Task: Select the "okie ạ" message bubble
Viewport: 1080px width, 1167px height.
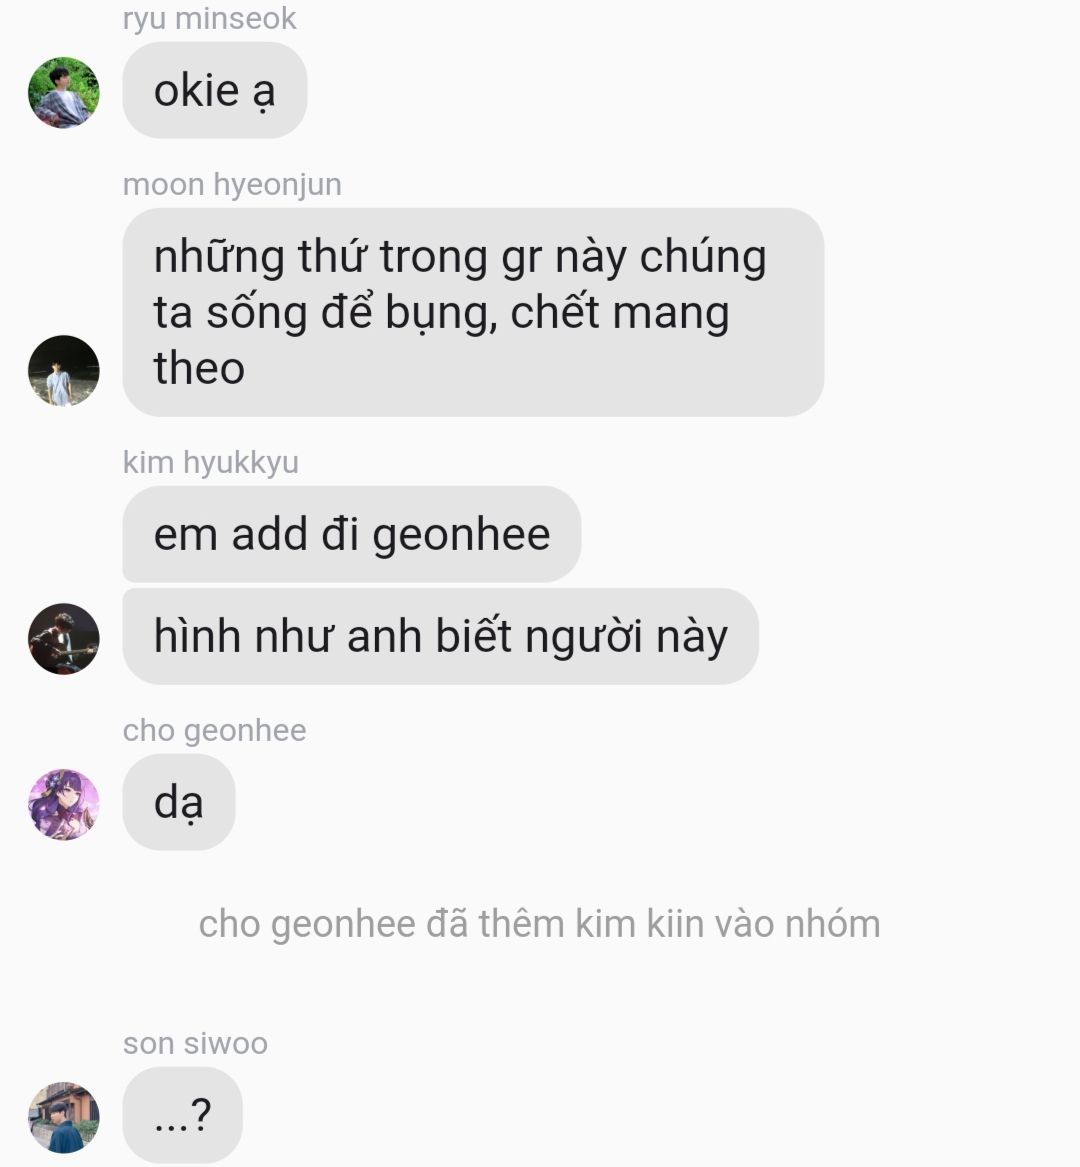Action: click(x=214, y=90)
